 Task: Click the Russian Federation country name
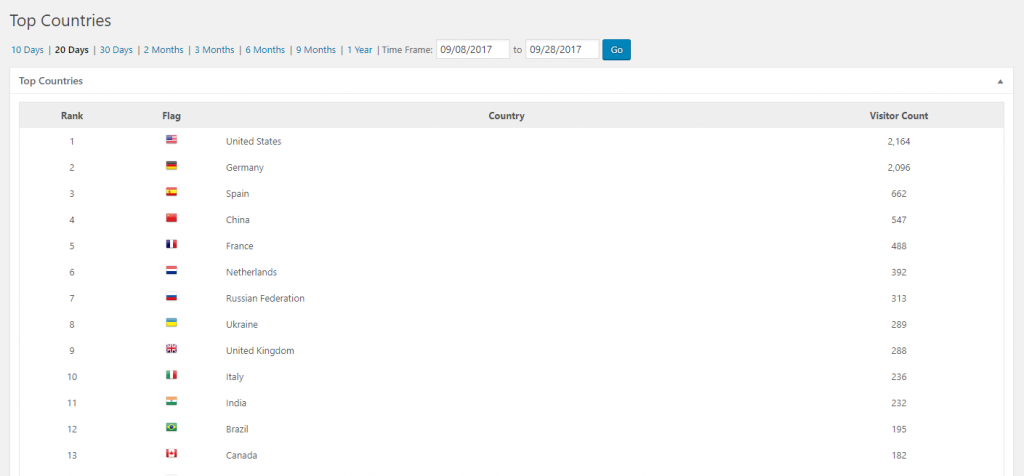pyautogui.click(x=265, y=298)
